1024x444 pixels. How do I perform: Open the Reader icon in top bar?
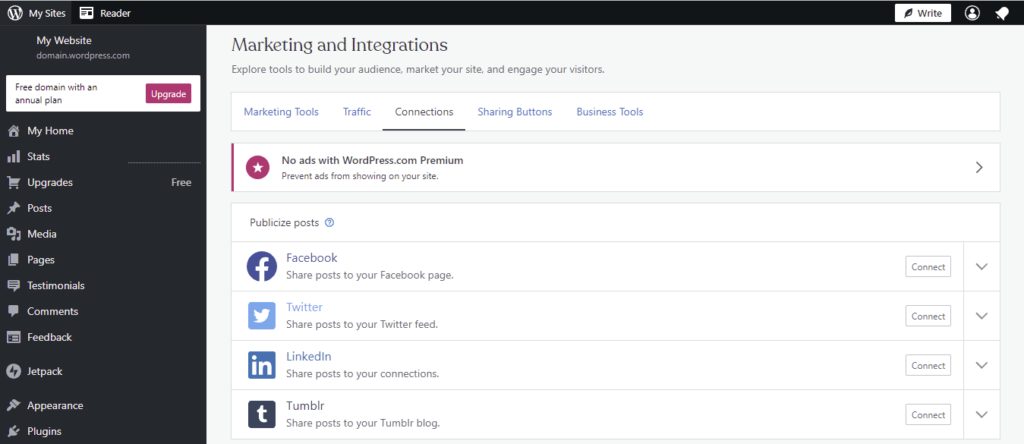pyautogui.click(x=86, y=13)
